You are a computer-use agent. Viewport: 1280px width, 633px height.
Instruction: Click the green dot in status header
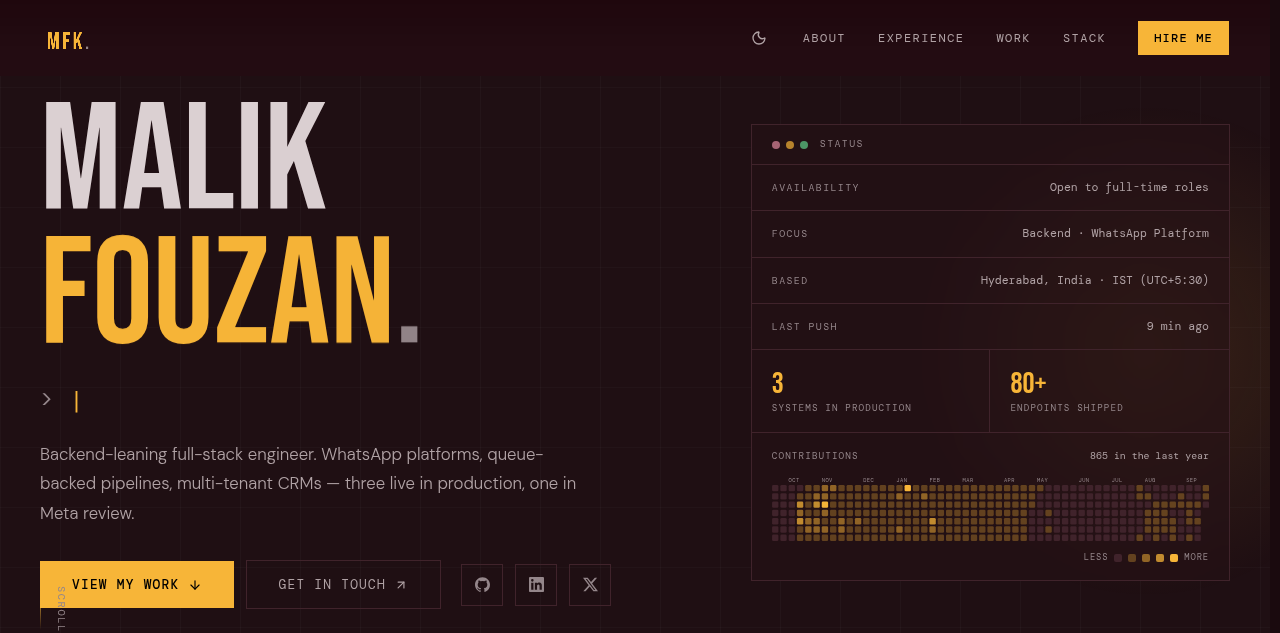pyautogui.click(x=804, y=145)
